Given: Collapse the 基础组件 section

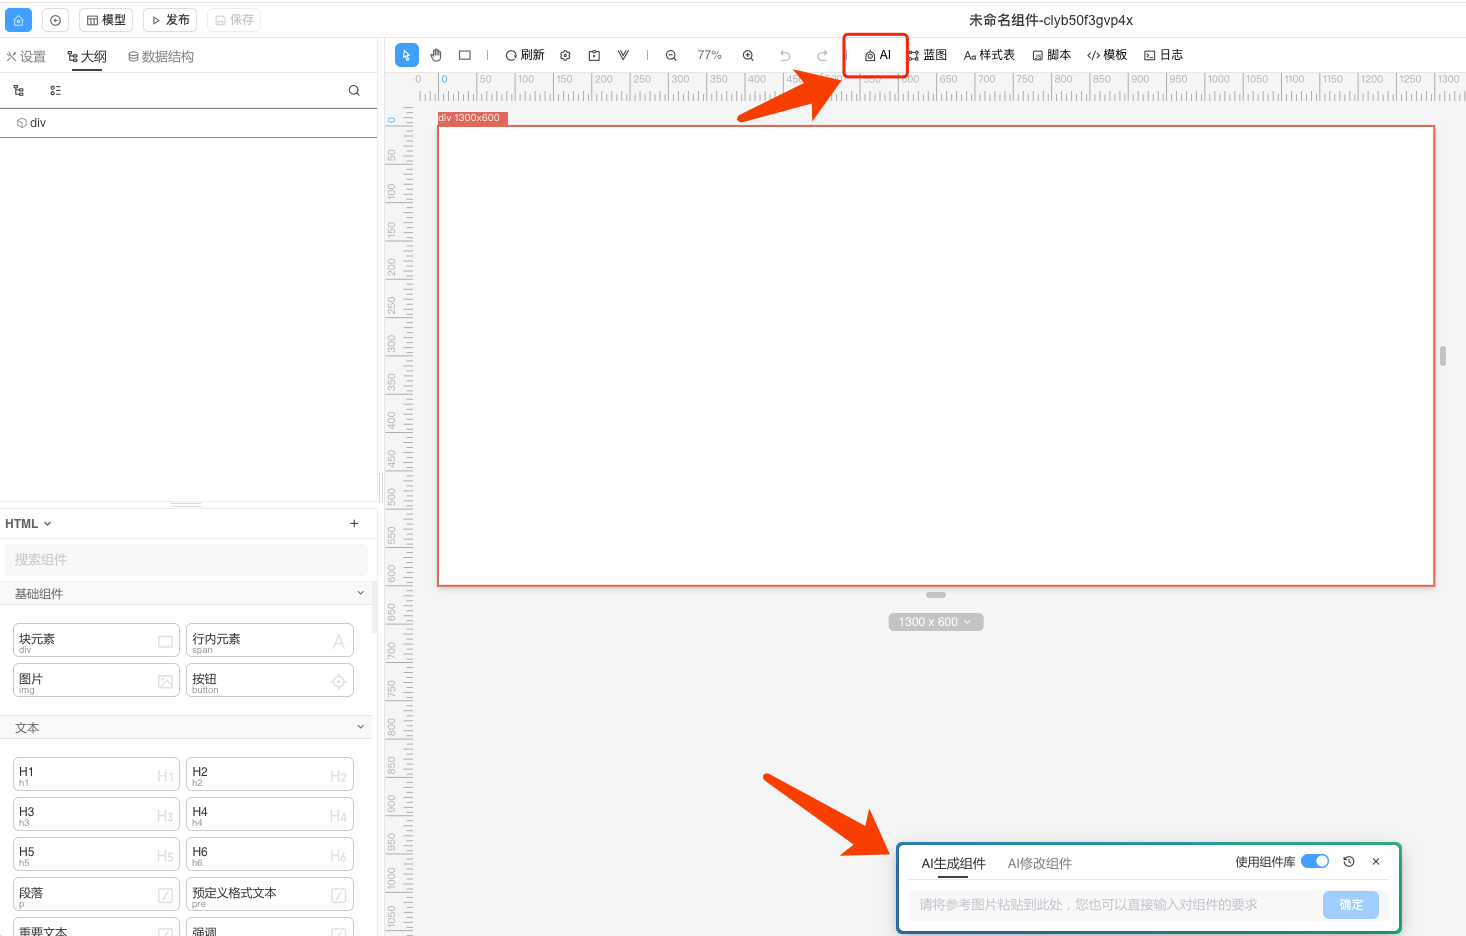Looking at the screenshot, I should pos(361,593).
